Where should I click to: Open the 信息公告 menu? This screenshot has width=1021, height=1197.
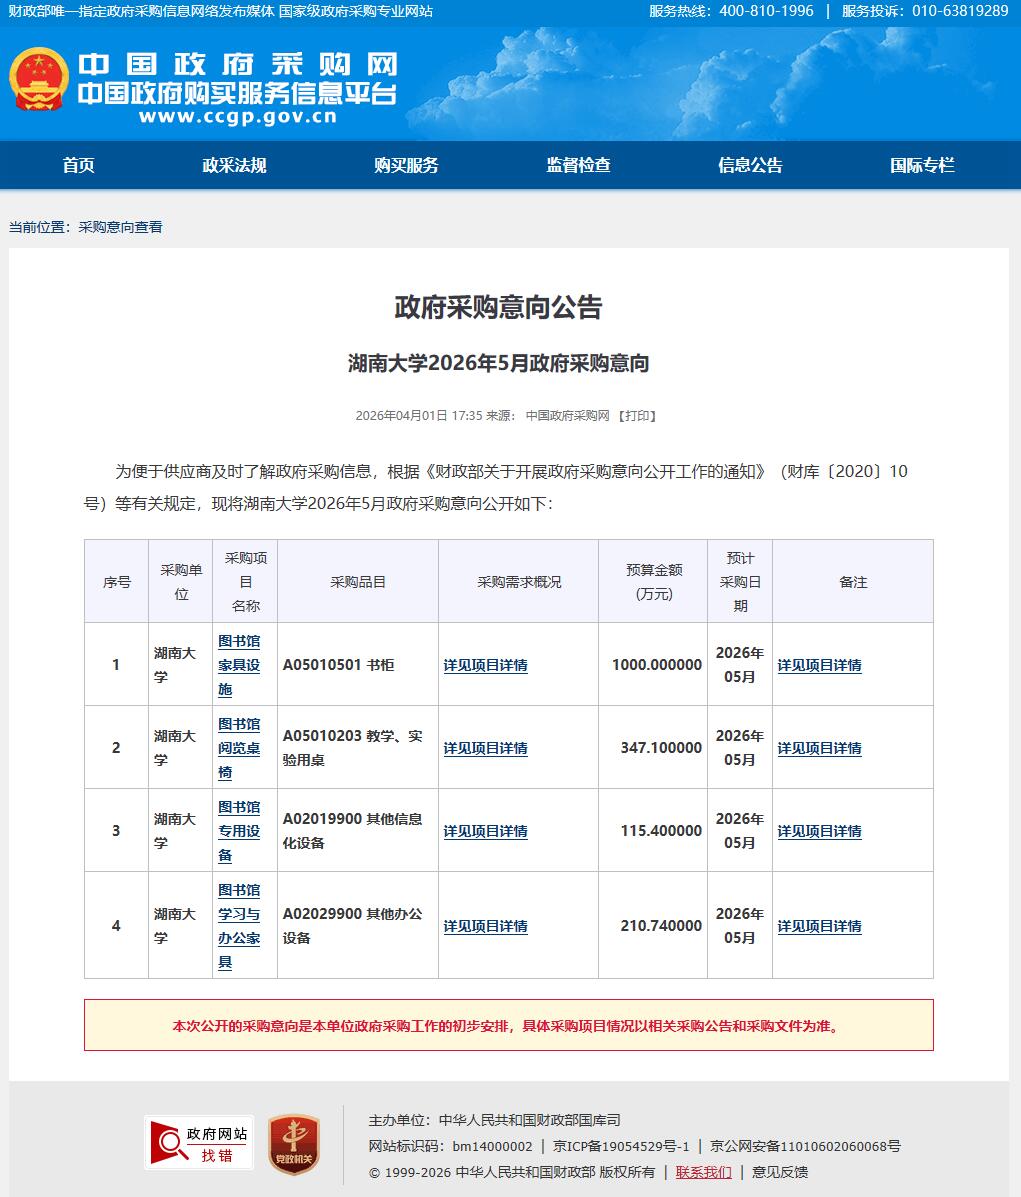click(x=750, y=165)
